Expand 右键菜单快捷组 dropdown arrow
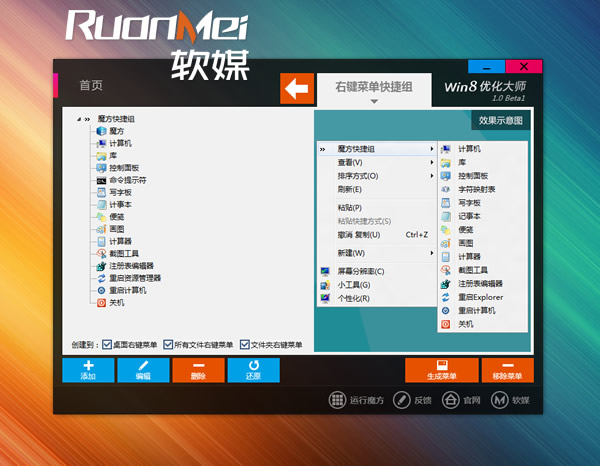The width and height of the screenshot is (600, 466). point(375,100)
